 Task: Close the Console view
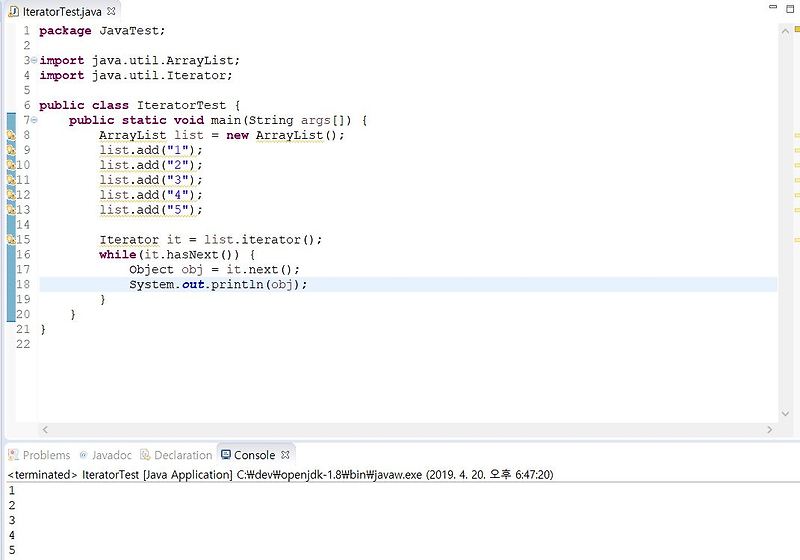(285, 454)
